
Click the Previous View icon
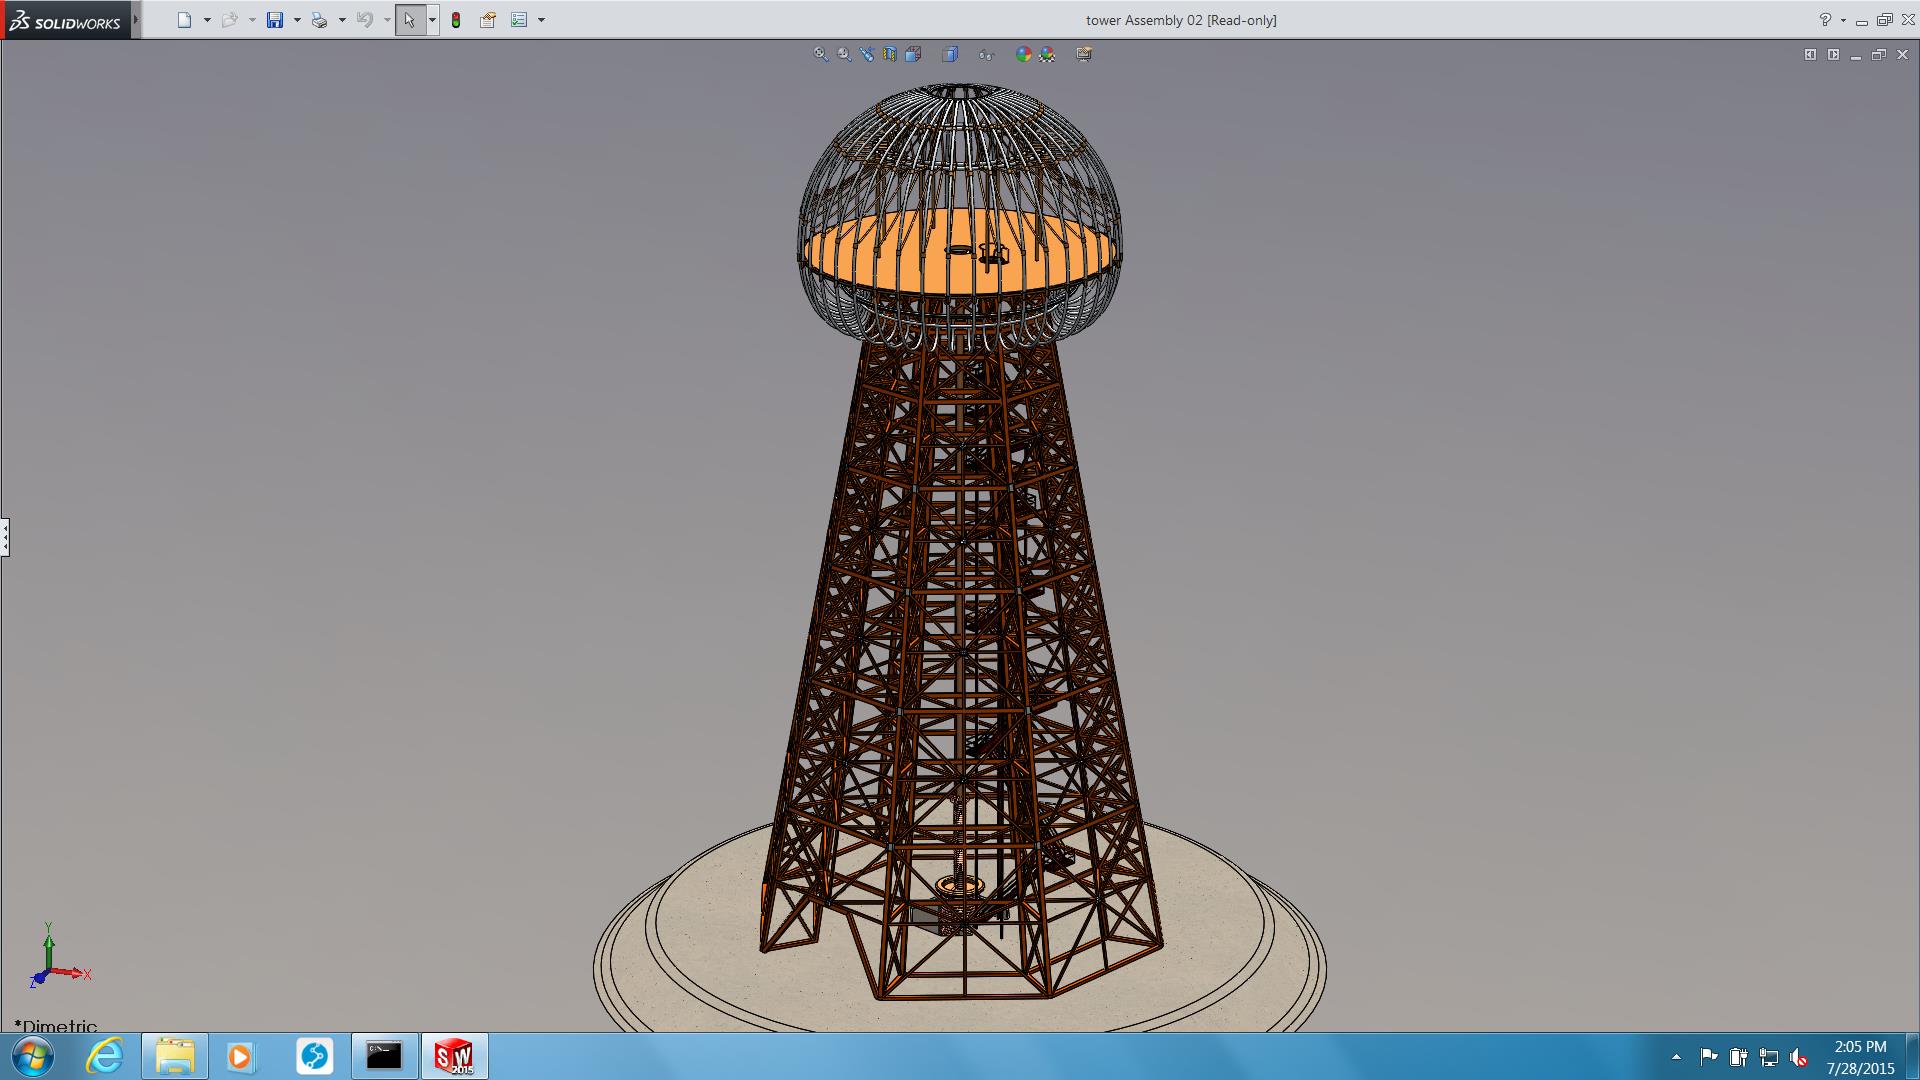[x=866, y=54]
